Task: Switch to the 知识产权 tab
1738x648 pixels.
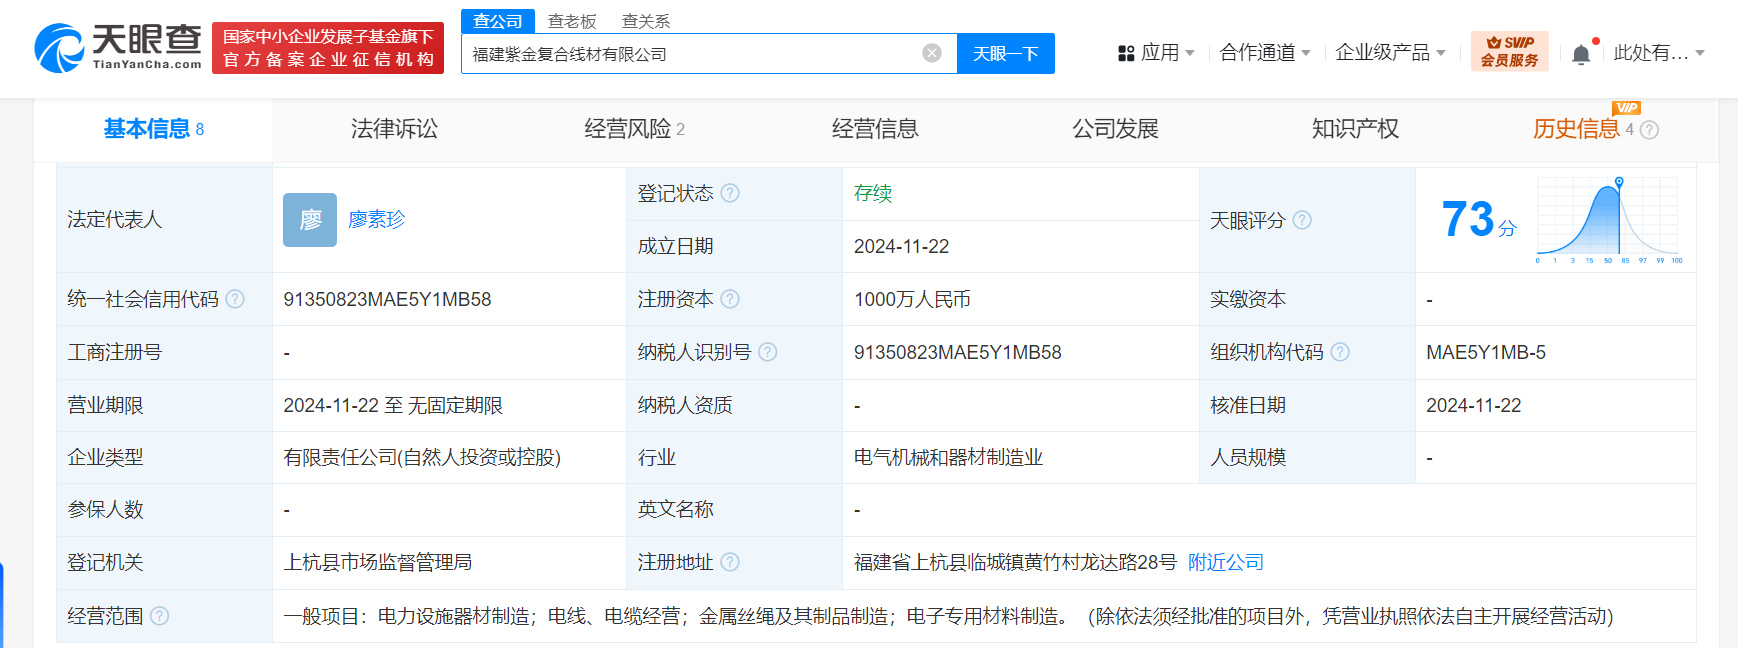Action: point(1355,129)
